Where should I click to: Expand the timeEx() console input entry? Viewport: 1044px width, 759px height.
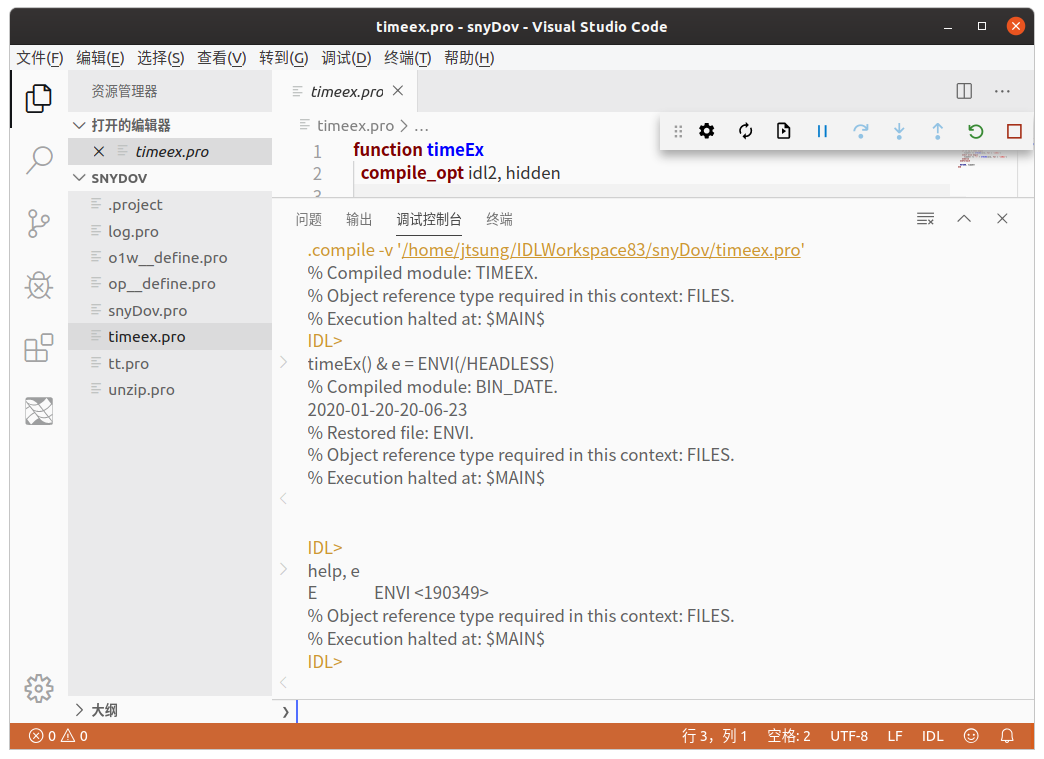click(283, 362)
